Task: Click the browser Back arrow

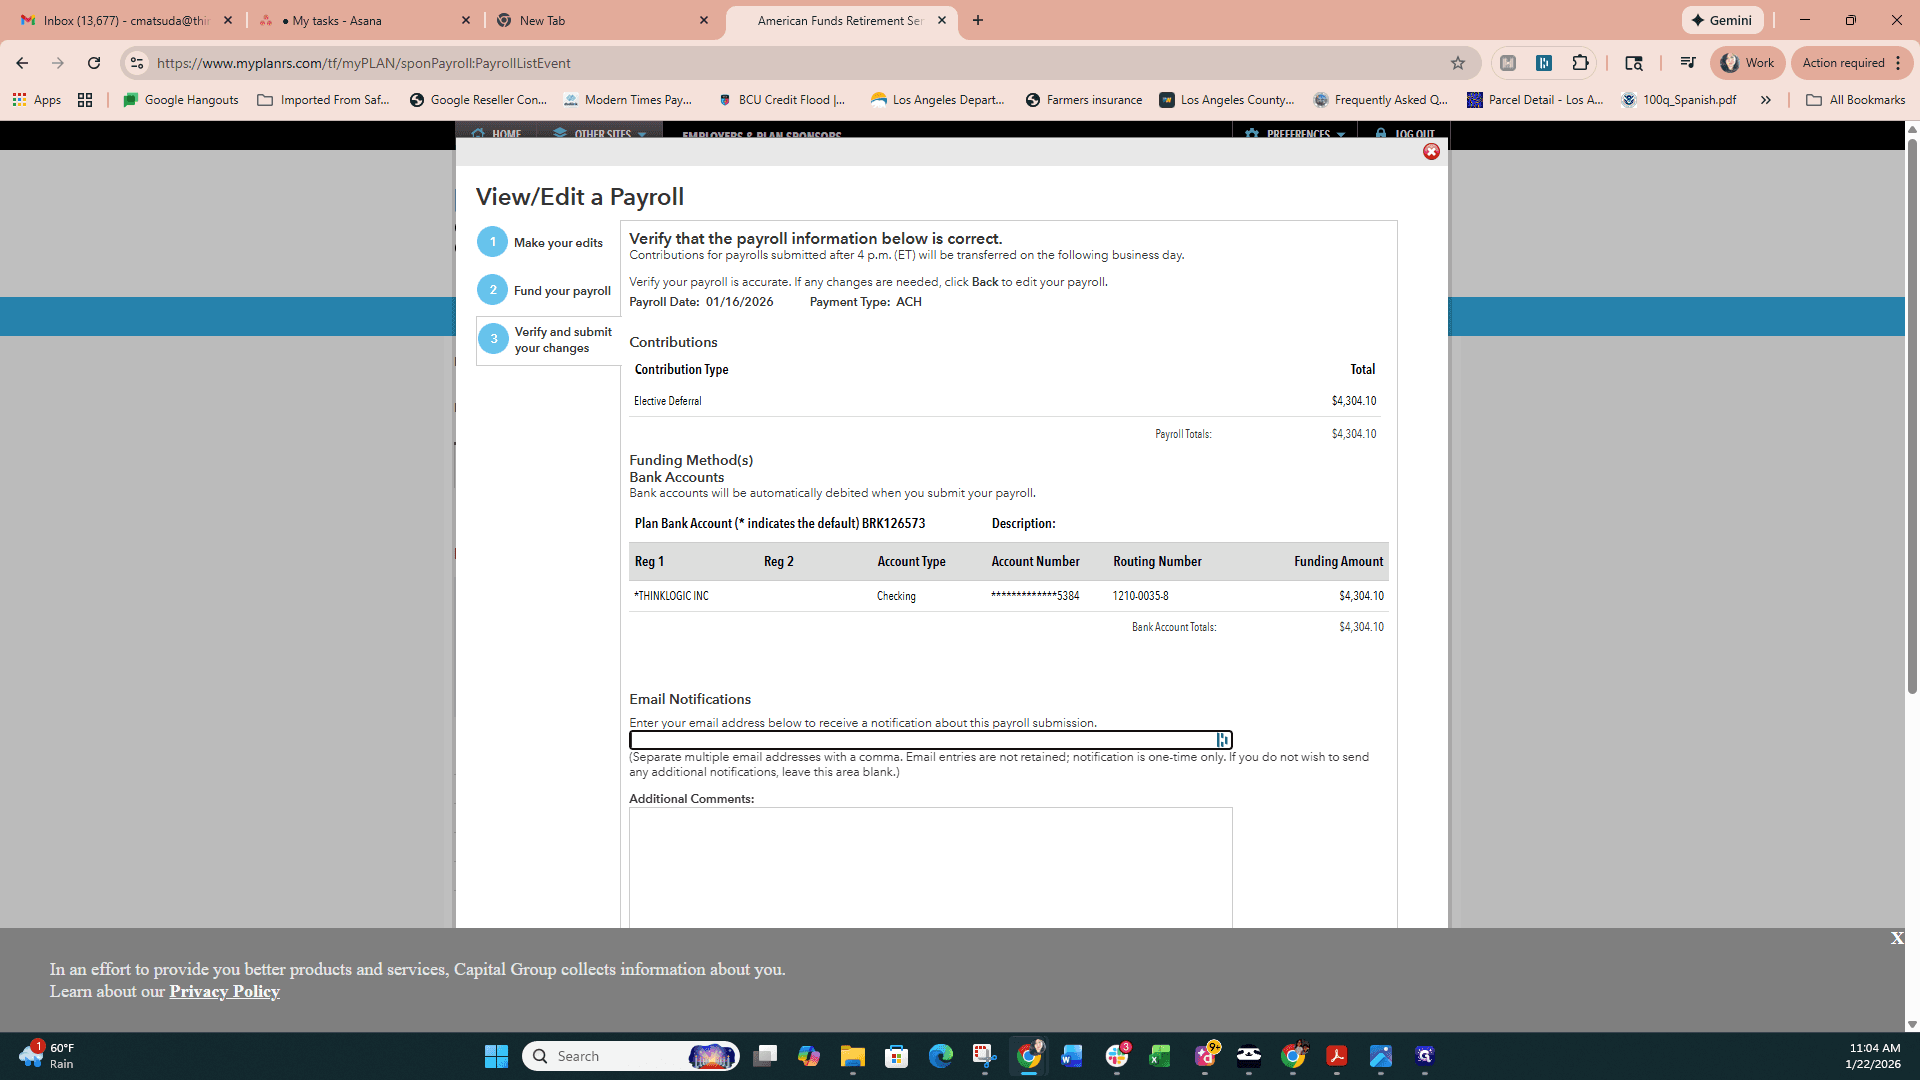Action: click(22, 63)
